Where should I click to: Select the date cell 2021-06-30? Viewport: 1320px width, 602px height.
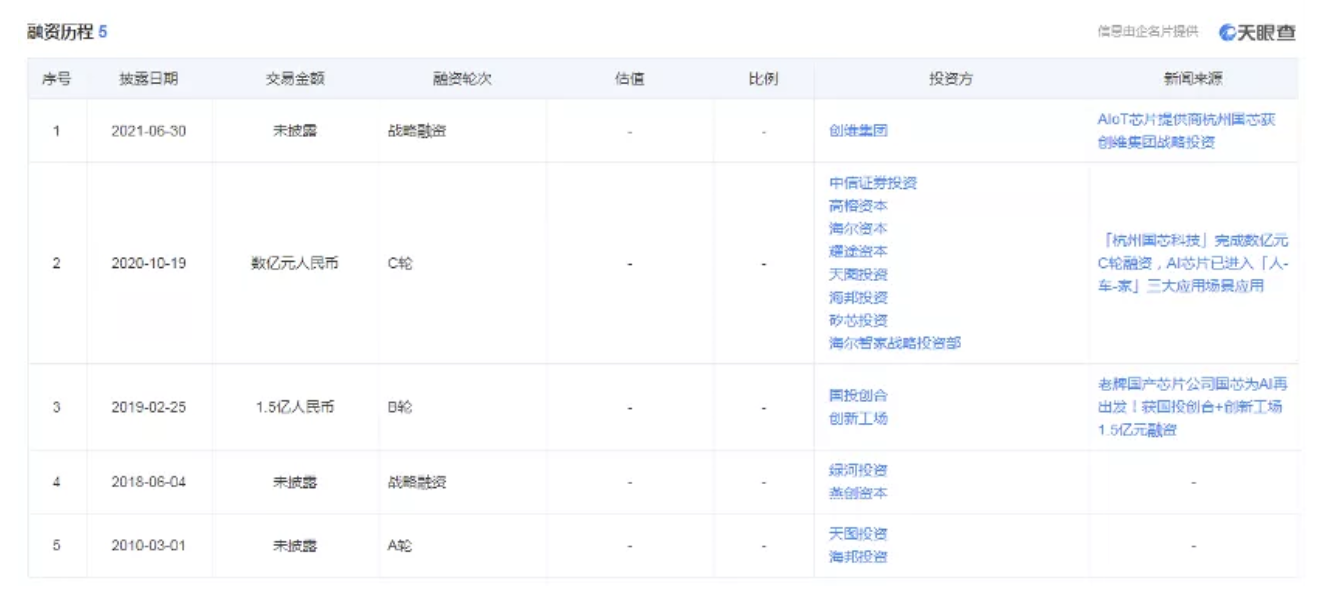149,131
